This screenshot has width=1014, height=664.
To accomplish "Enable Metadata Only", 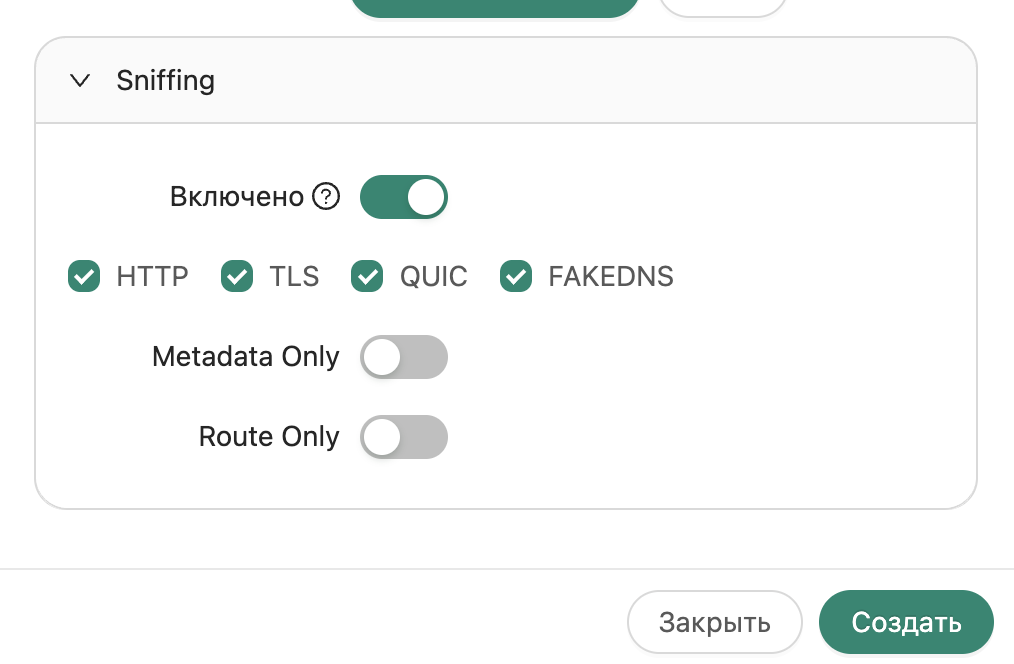I will (x=403, y=357).
